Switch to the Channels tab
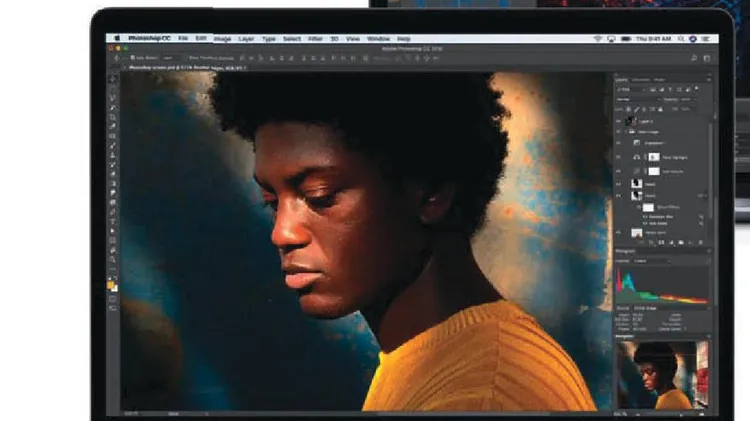The width and height of the screenshot is (750, 421). pos(640,80)
